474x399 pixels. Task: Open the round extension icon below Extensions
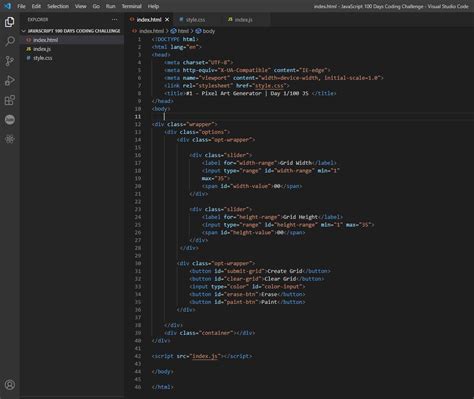coord(10,120)
